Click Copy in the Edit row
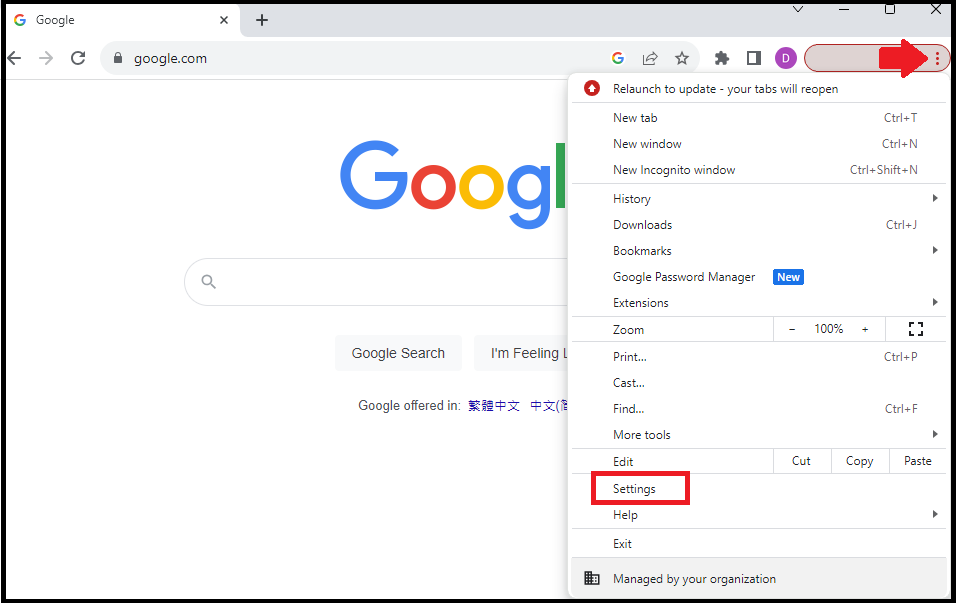This screenshot has height=603, width=956. (x=860, y=461)
